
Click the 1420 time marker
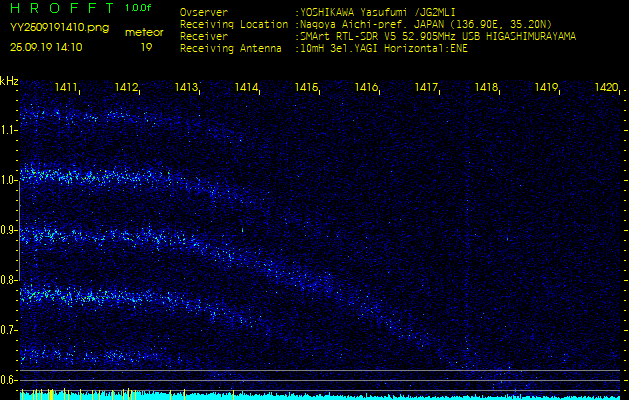[x=606, y=88]
